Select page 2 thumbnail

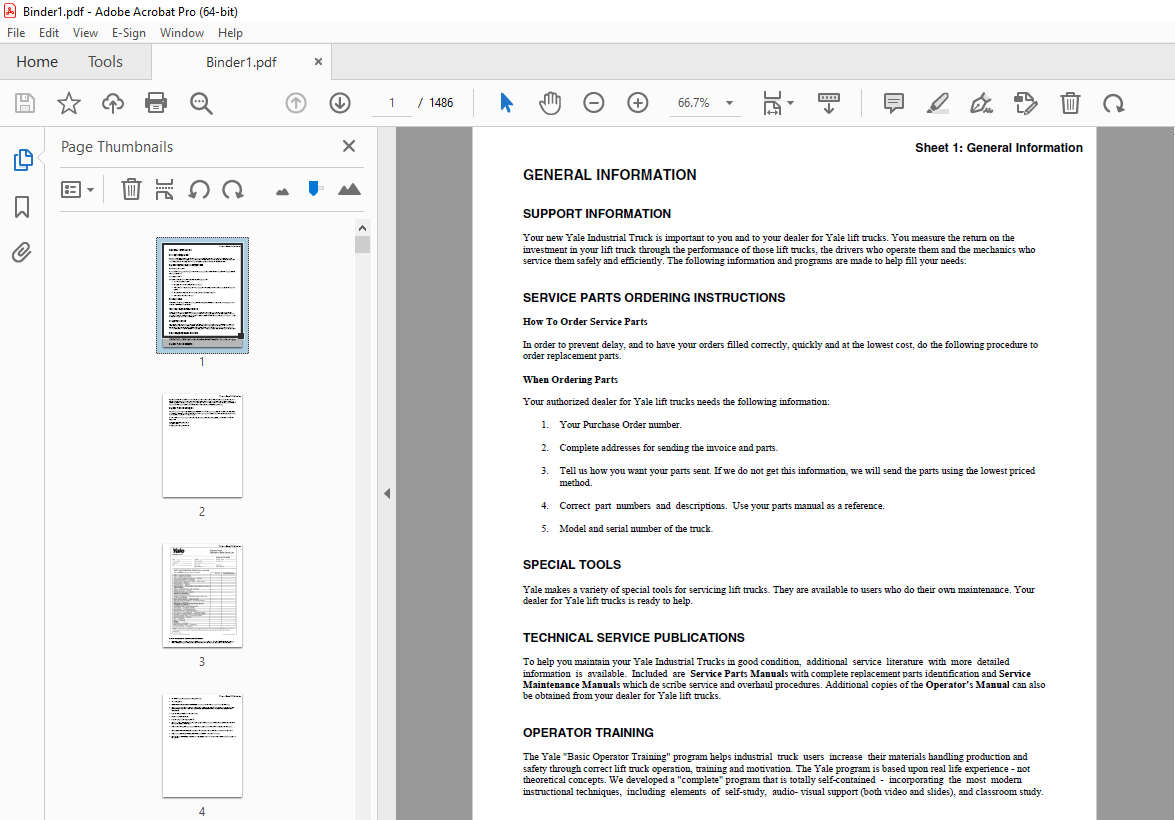(202, 445)
